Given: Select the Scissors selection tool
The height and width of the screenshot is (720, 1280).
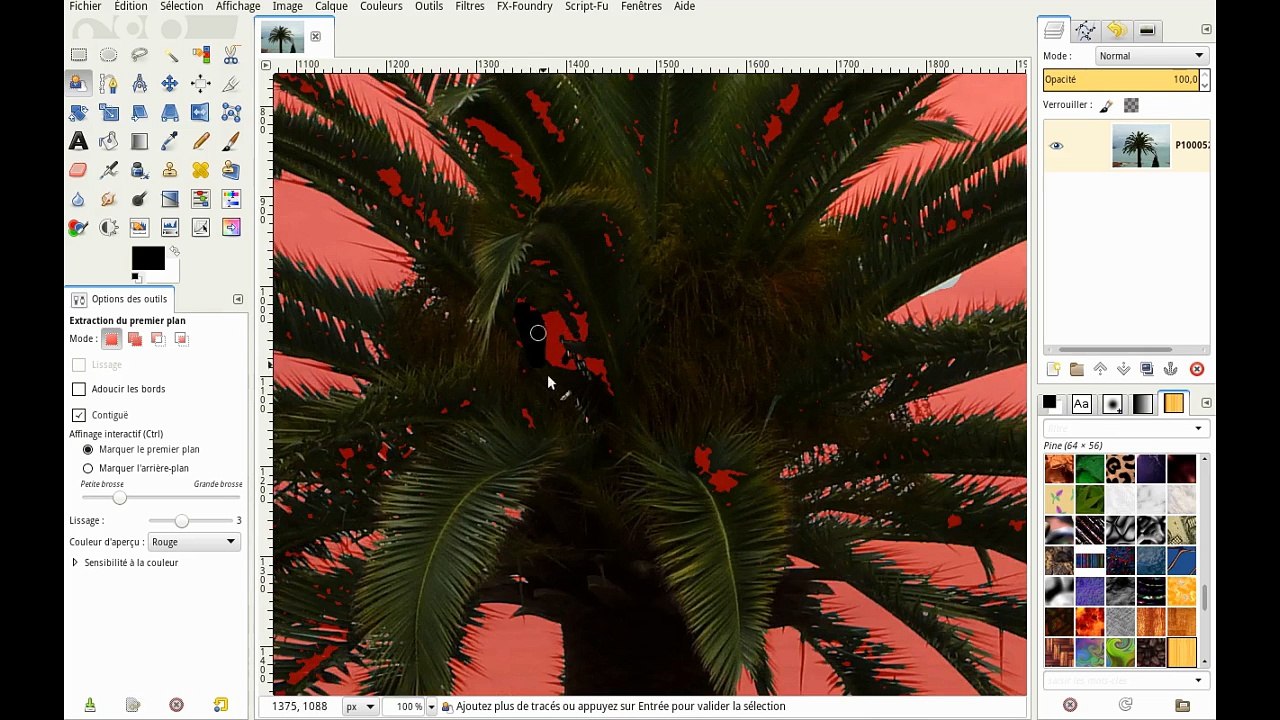Looking at the screenshot, I should point(231,55).
